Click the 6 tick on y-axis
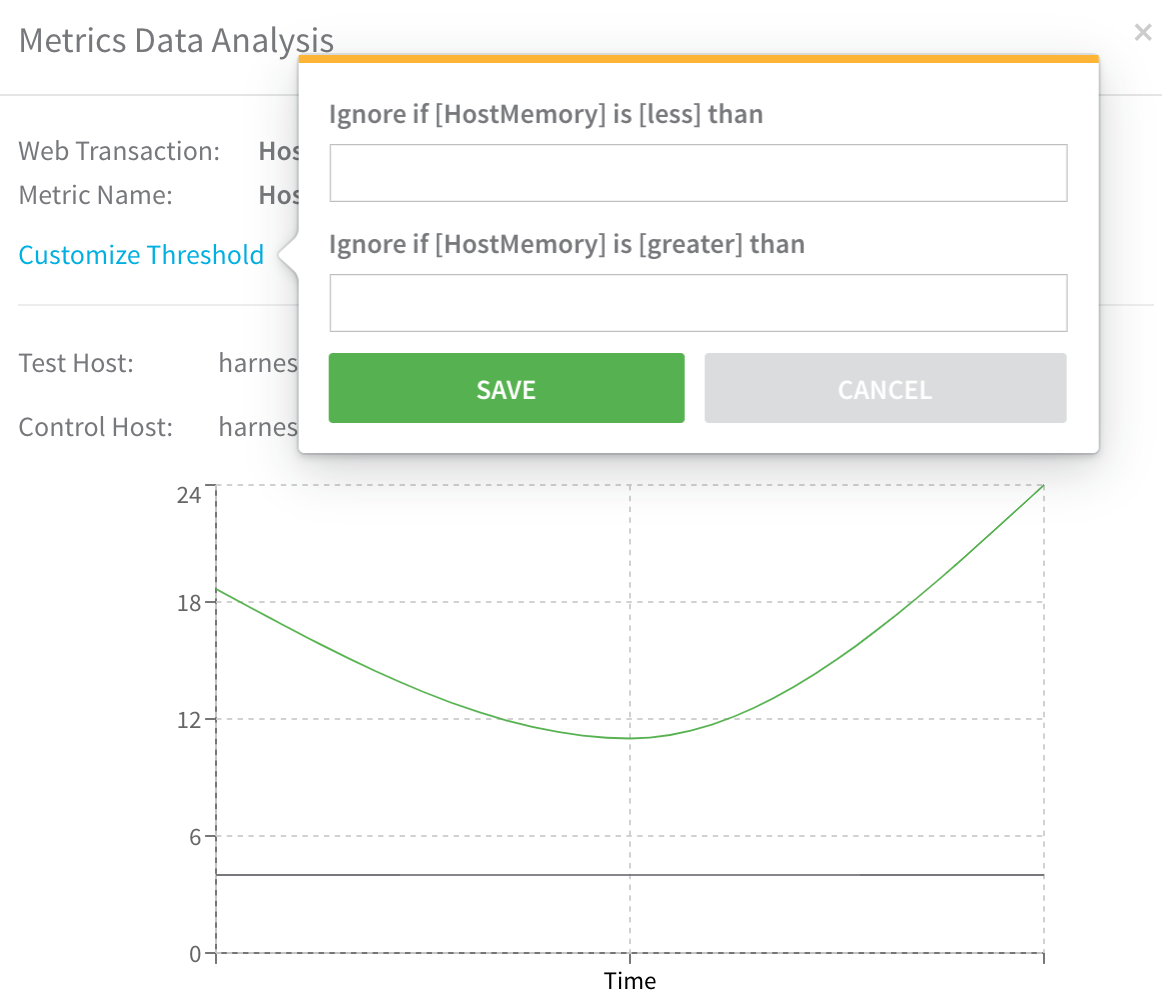 click(x=195, y=837)
